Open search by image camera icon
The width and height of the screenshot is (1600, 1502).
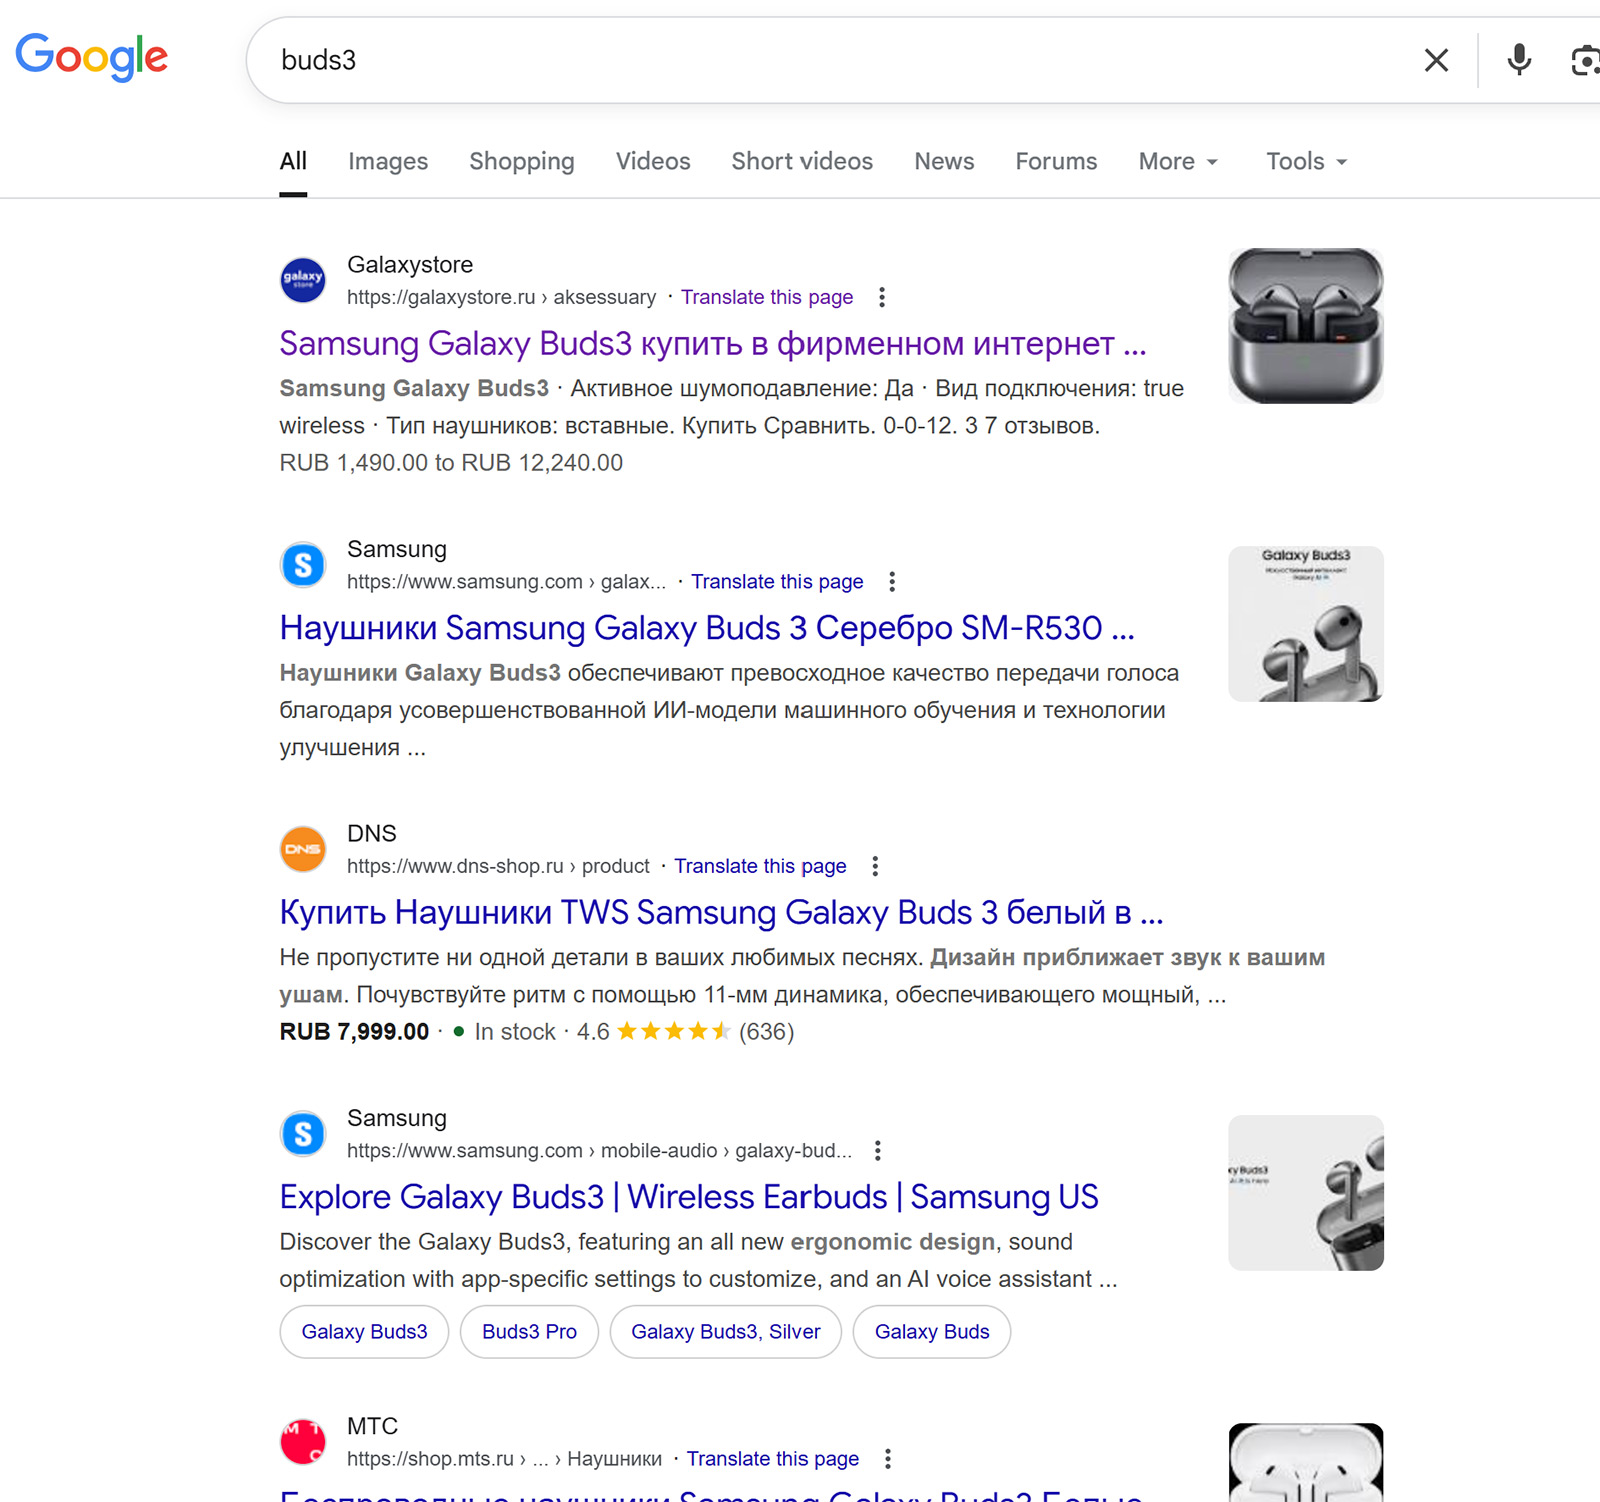pos(1585,60)
